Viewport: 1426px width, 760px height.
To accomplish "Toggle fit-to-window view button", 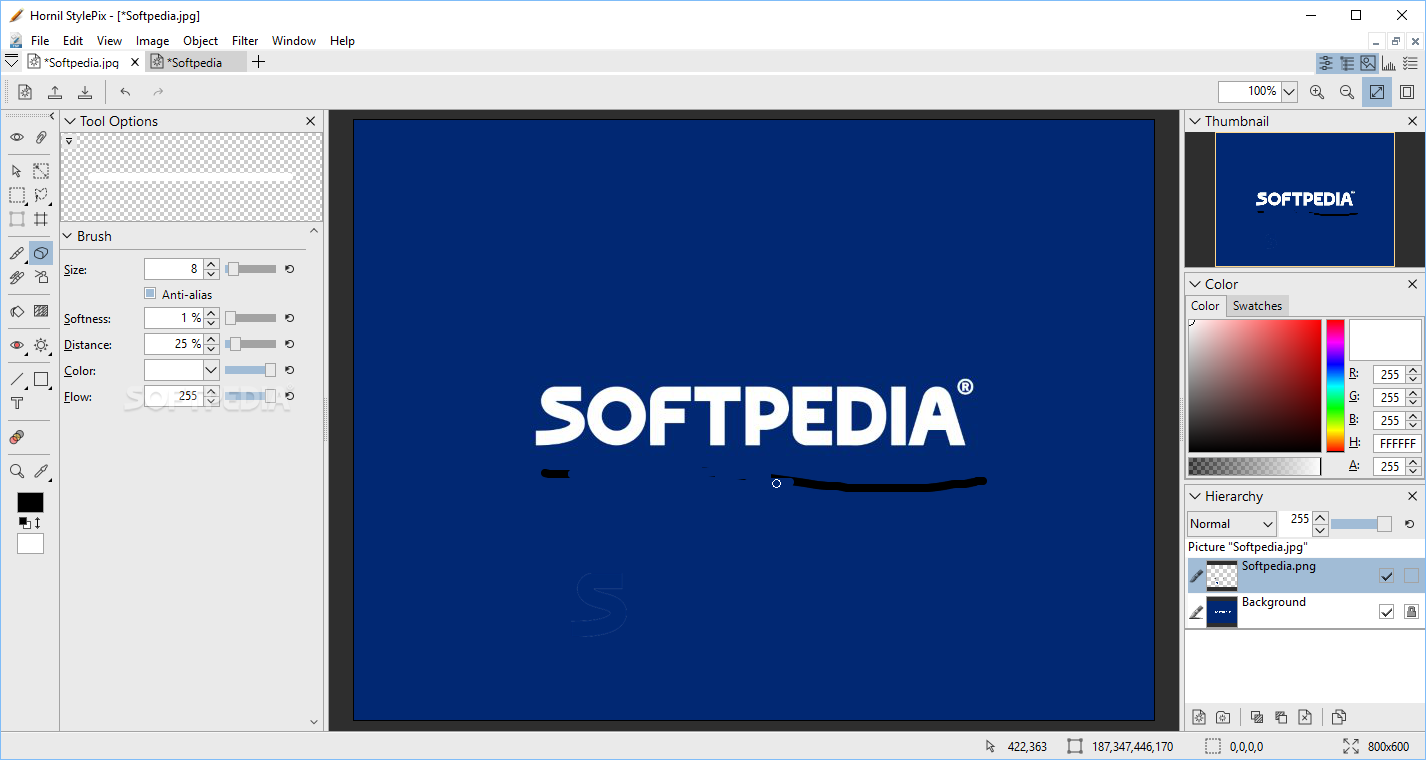I will [x=1377, y=92].
